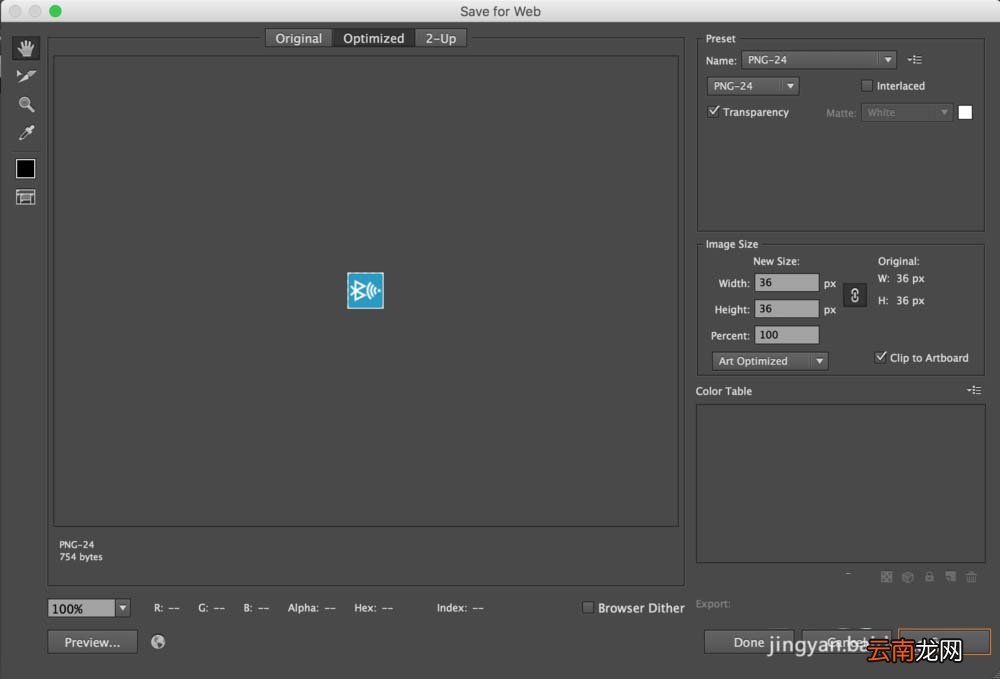Click the preview in browser globe icon

(158, 642)
